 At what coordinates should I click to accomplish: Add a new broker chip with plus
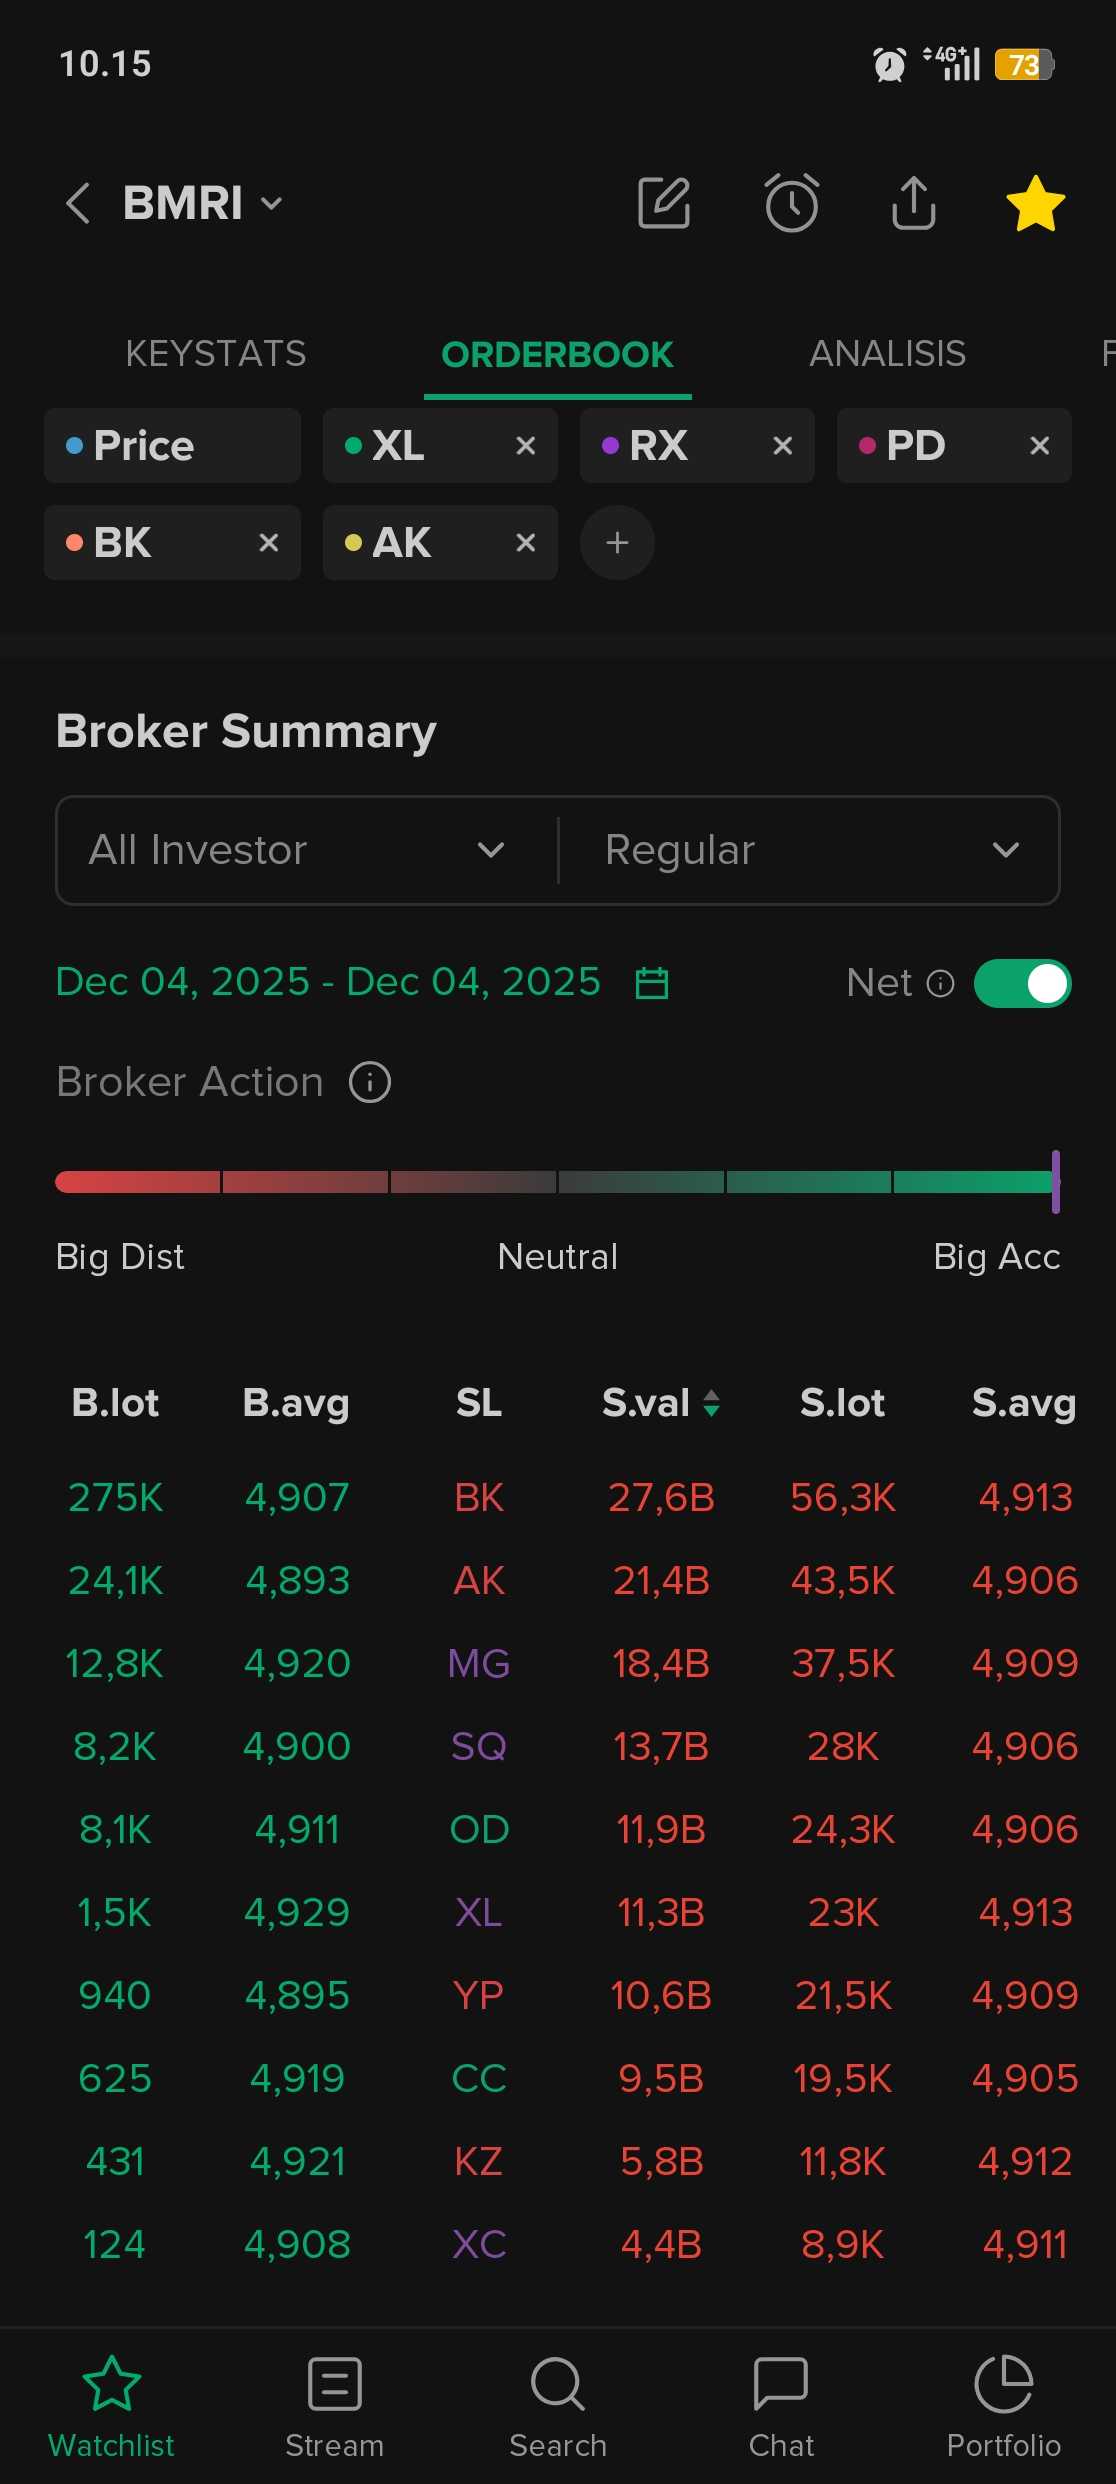[617, 542]
